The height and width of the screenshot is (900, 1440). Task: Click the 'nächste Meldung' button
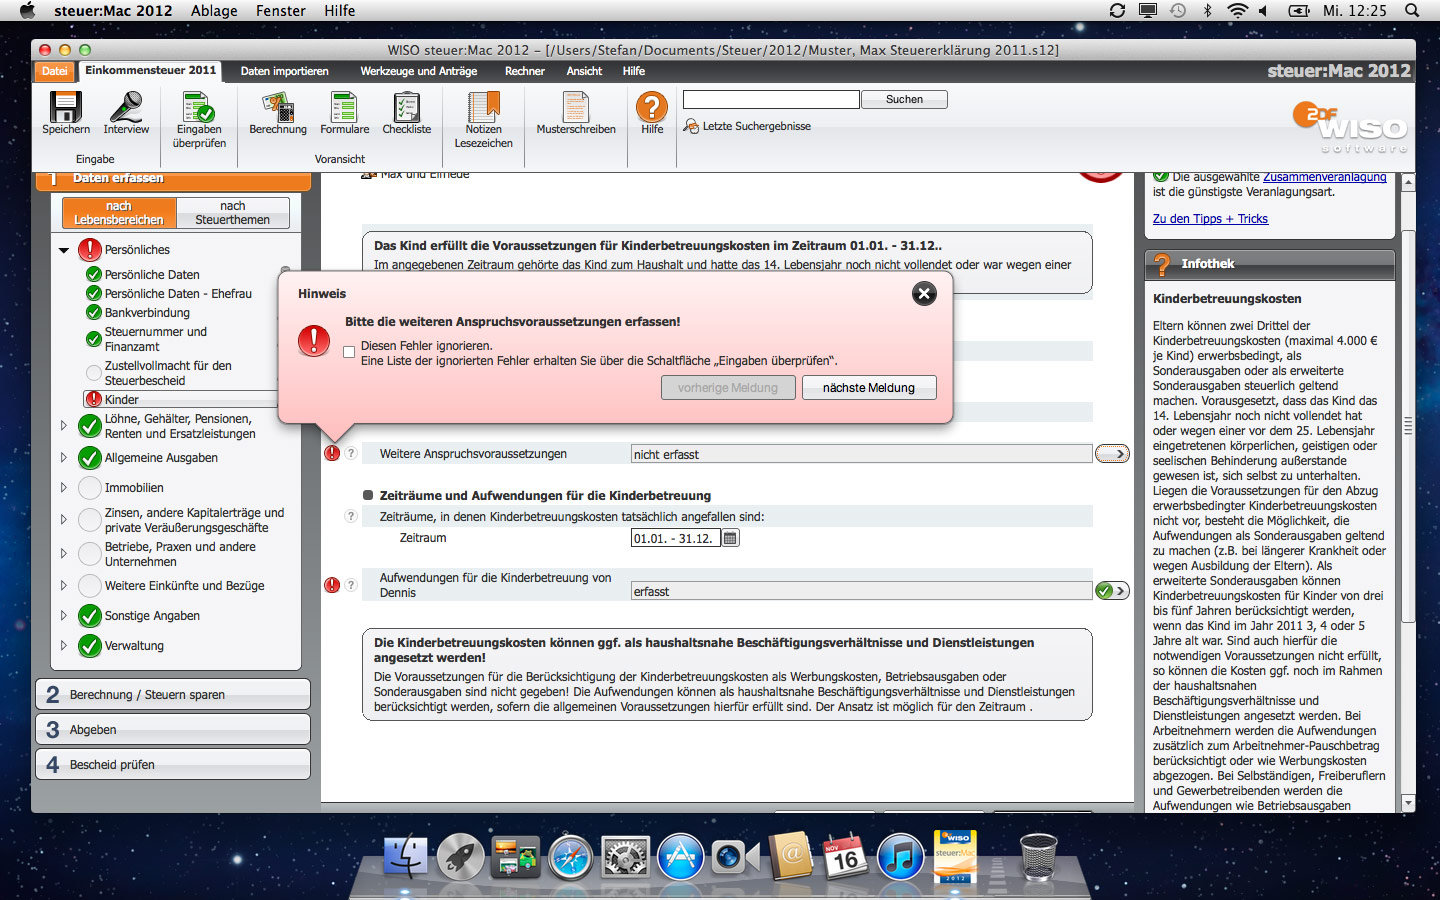tap(868, 388)
